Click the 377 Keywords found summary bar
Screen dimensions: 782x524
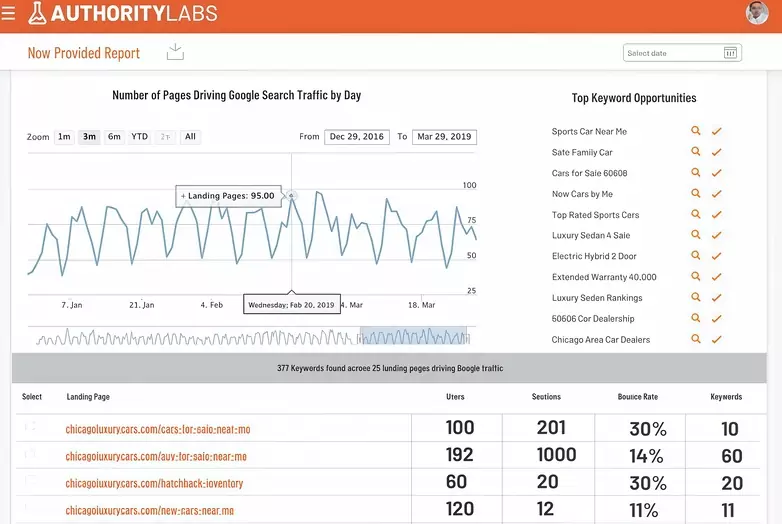[x=389, y=368]
